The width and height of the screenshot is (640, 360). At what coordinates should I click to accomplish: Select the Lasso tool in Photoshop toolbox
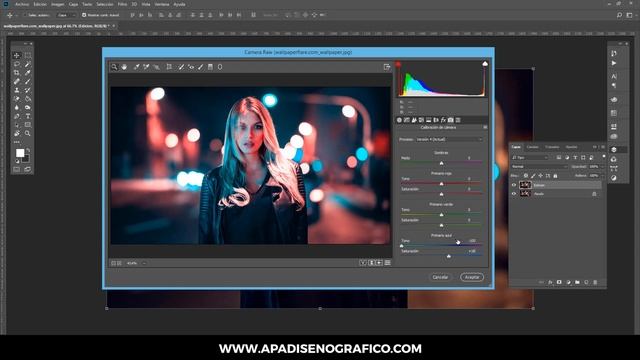point(17,64)
